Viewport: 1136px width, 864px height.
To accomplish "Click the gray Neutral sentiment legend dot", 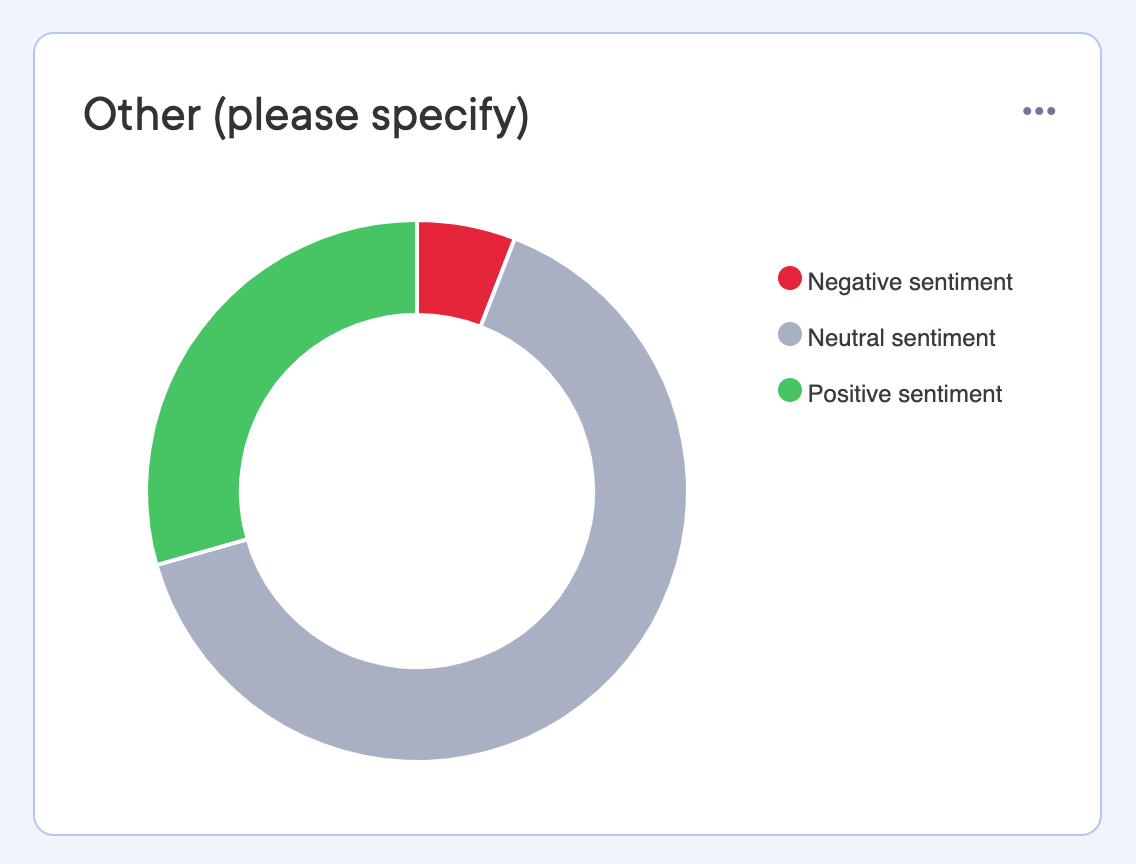I will 790,335.
